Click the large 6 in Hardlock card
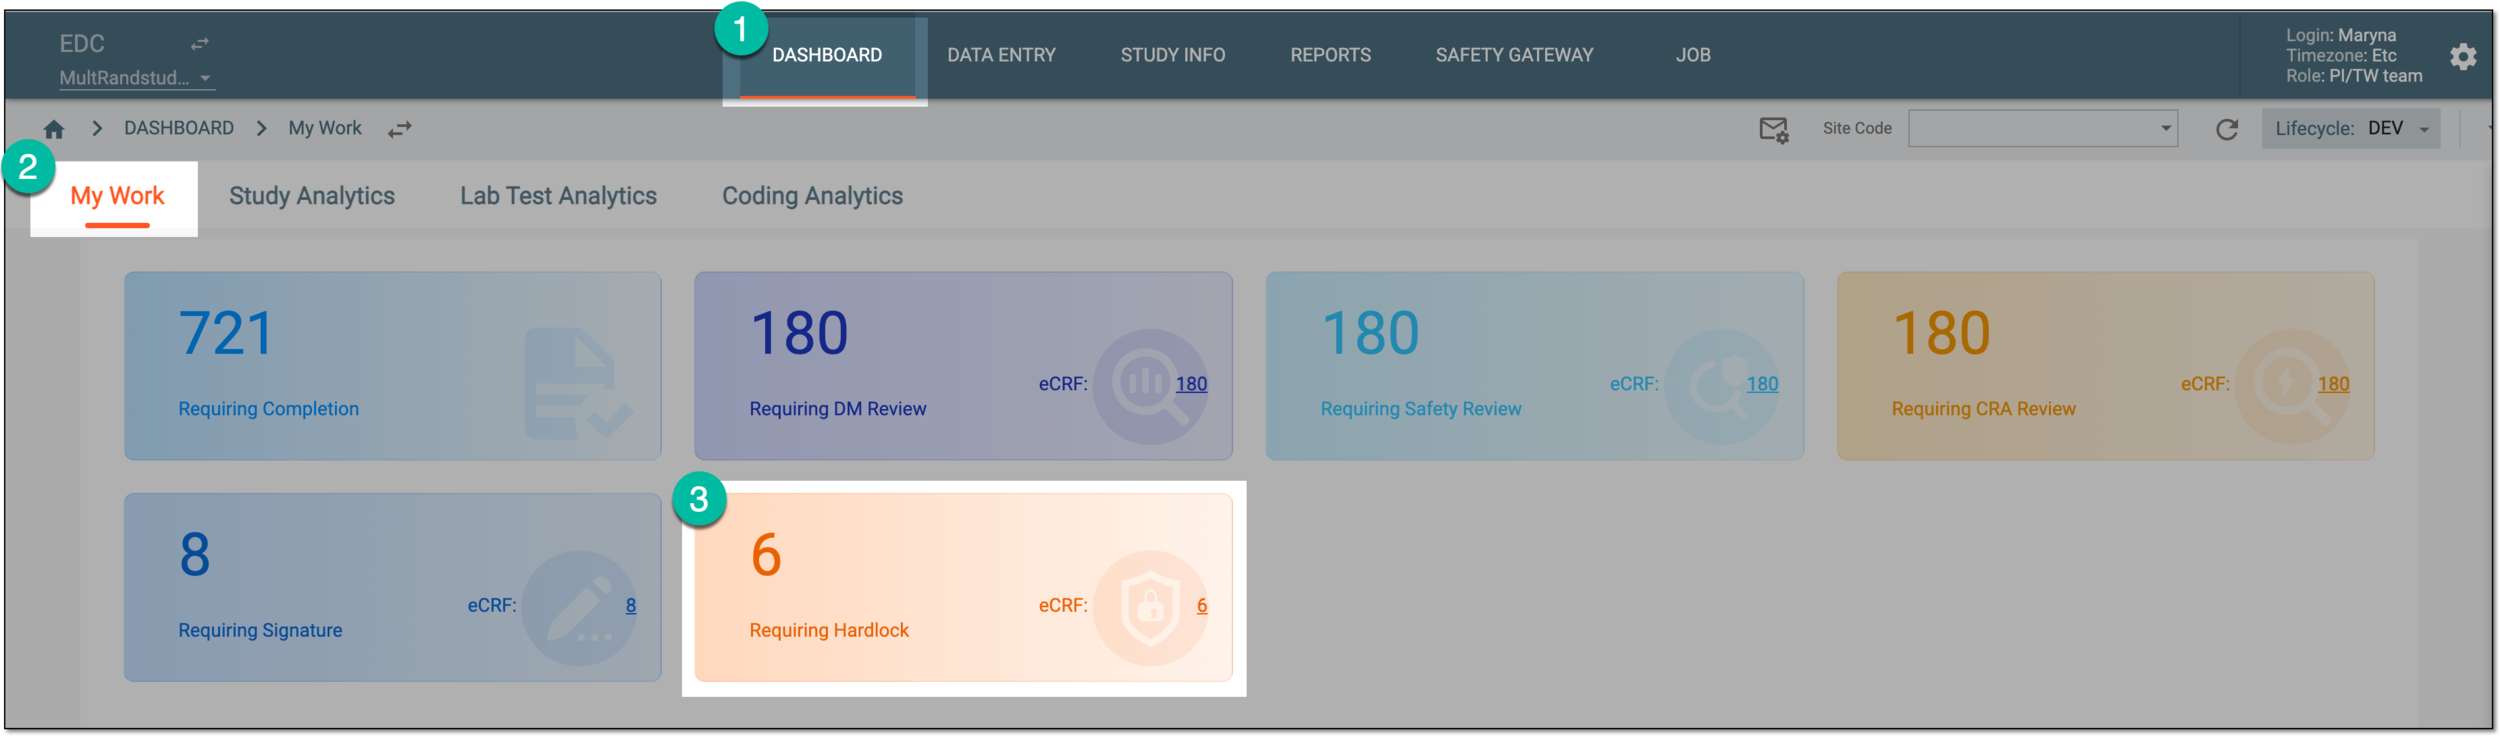 point(766,555)
